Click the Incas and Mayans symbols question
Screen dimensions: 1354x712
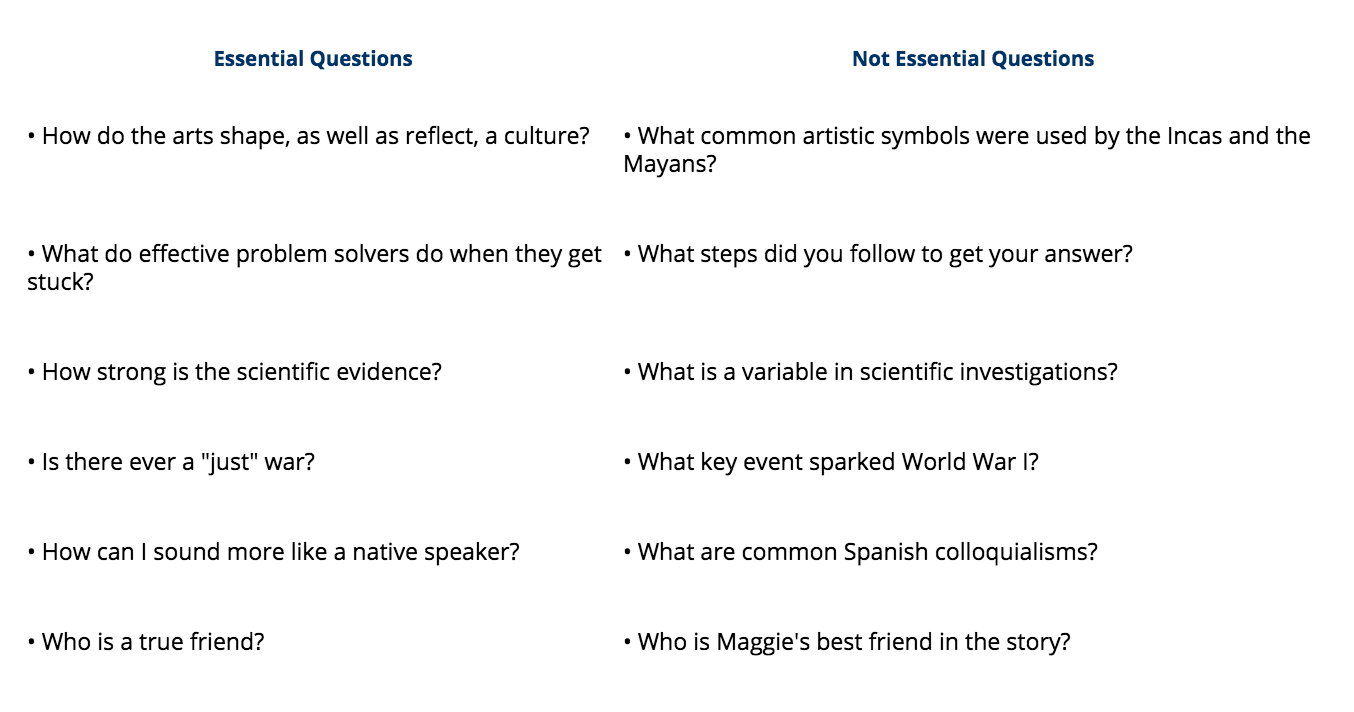(x=967, y=150)
